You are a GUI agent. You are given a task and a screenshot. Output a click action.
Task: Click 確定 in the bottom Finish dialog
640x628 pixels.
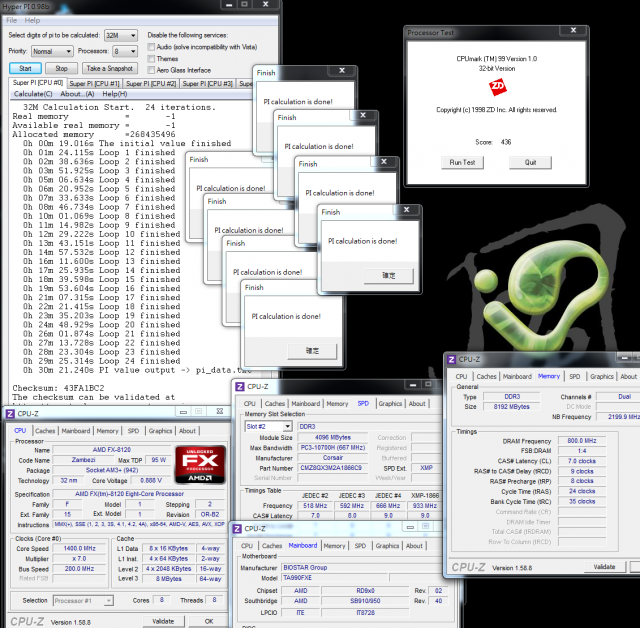312,351
